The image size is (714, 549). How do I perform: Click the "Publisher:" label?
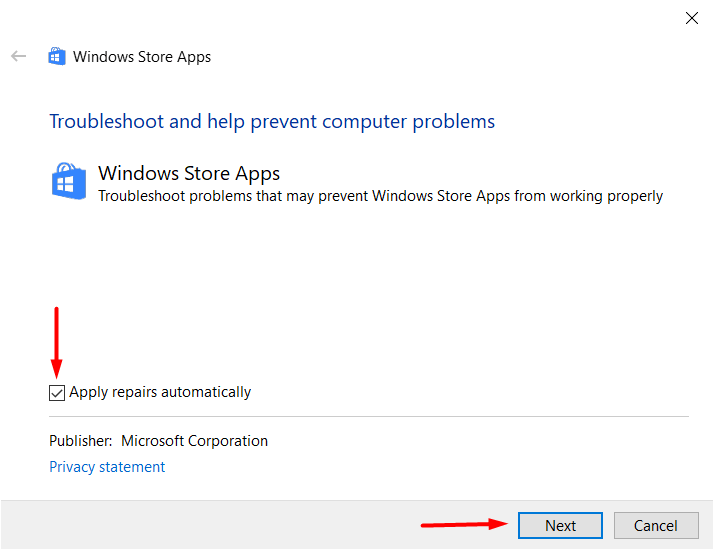79,441
